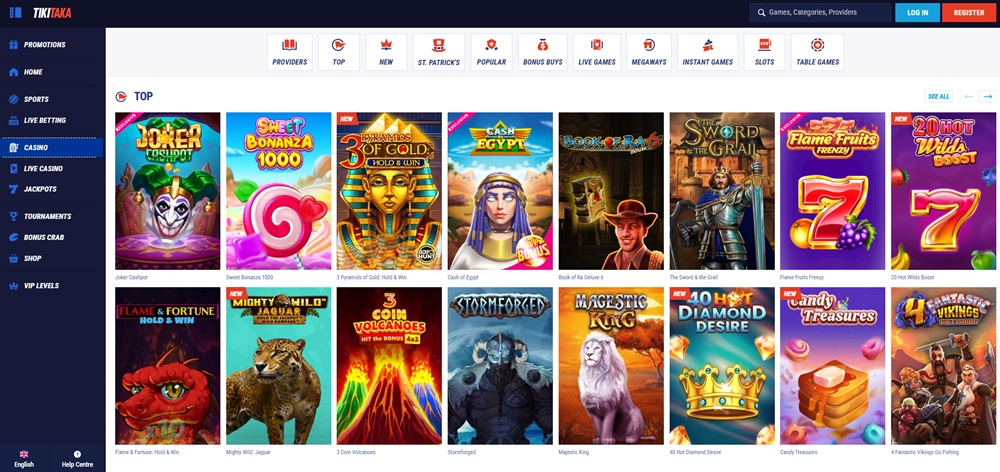The width and height of the screenshot is (1000, 472).
Task: Click the Sports ball icon in sidebar
Action: tap(13, 100)
